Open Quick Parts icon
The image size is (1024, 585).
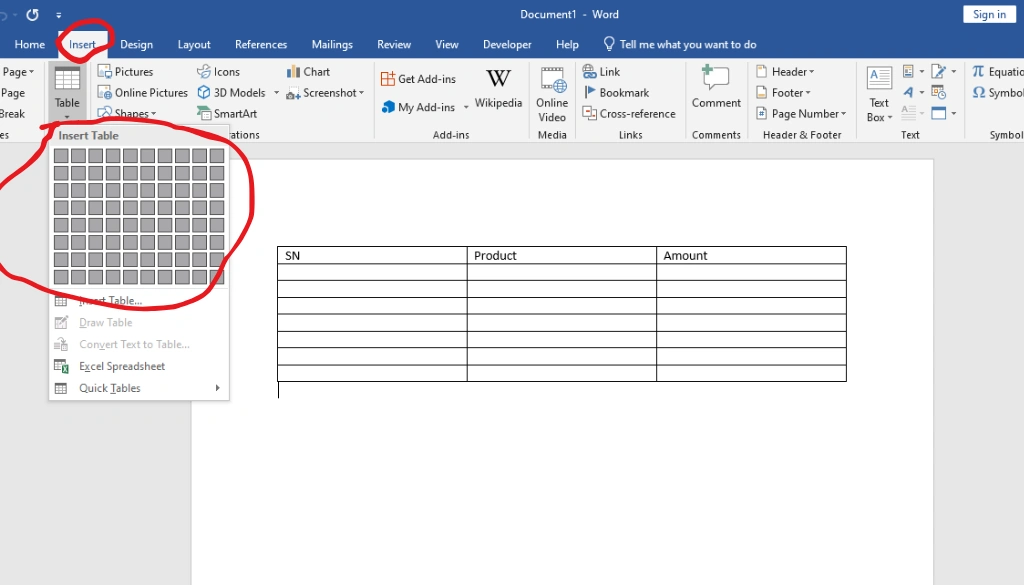908,71
